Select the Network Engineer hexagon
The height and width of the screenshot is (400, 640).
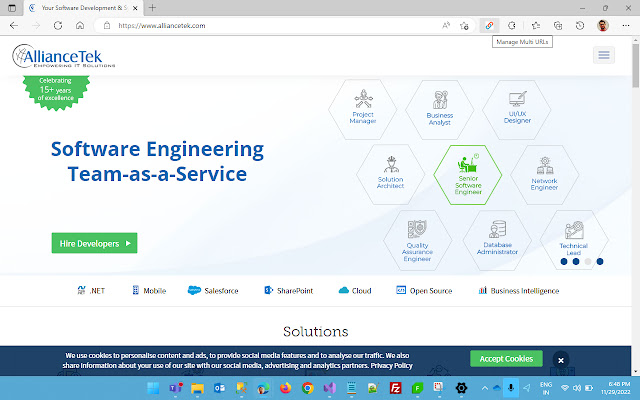coord(544,175)
